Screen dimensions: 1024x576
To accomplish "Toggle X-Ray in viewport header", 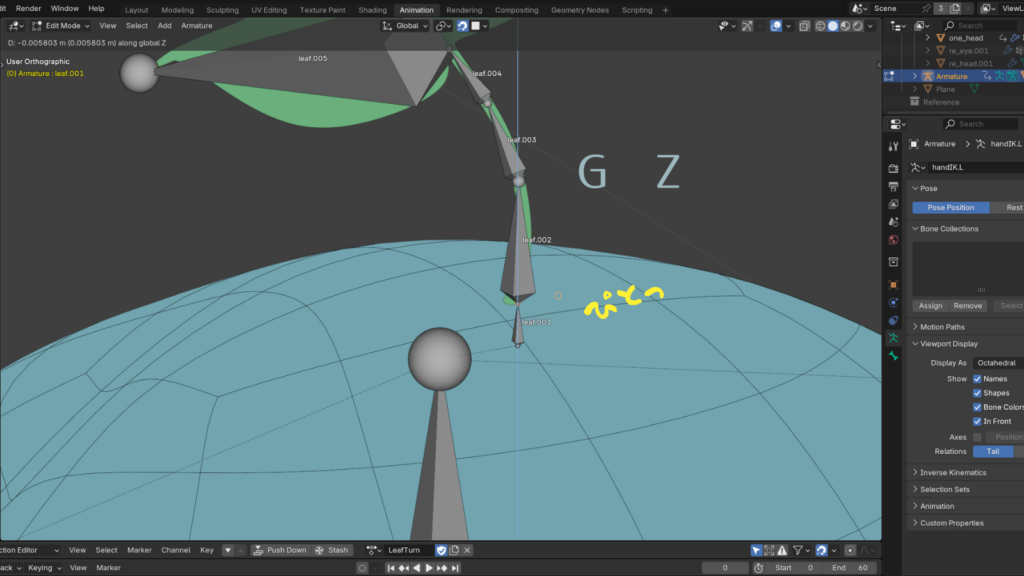I will [804, 26].
